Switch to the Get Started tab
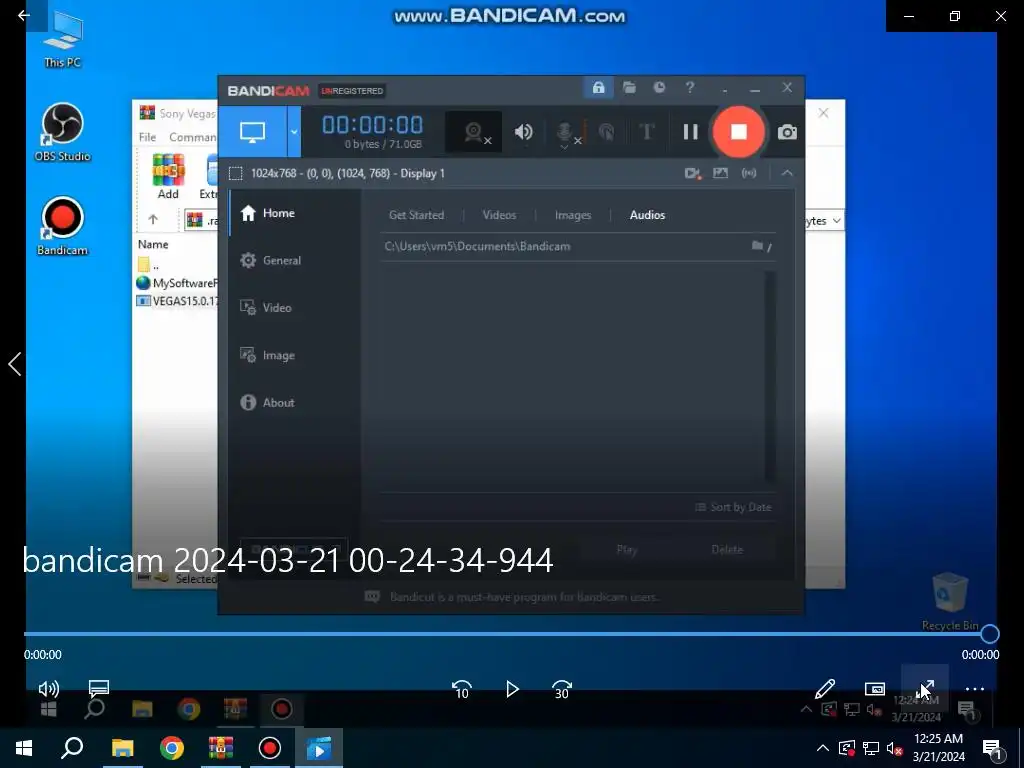Image resolution: width=1024 pixels, height=768 pixels. click(416, 215)
